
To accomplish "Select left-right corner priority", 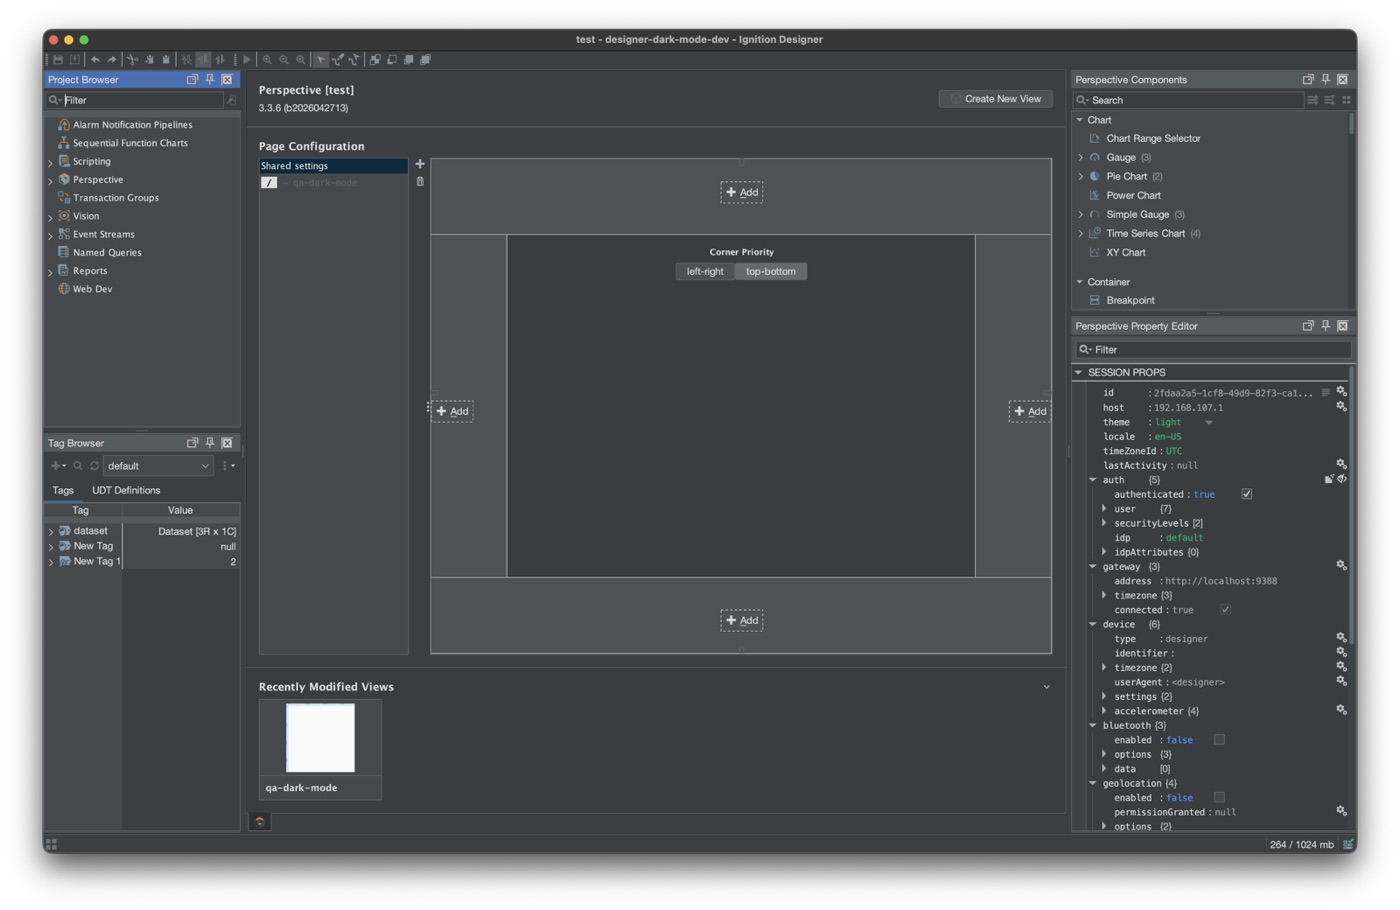I will (x=705, y=271).
